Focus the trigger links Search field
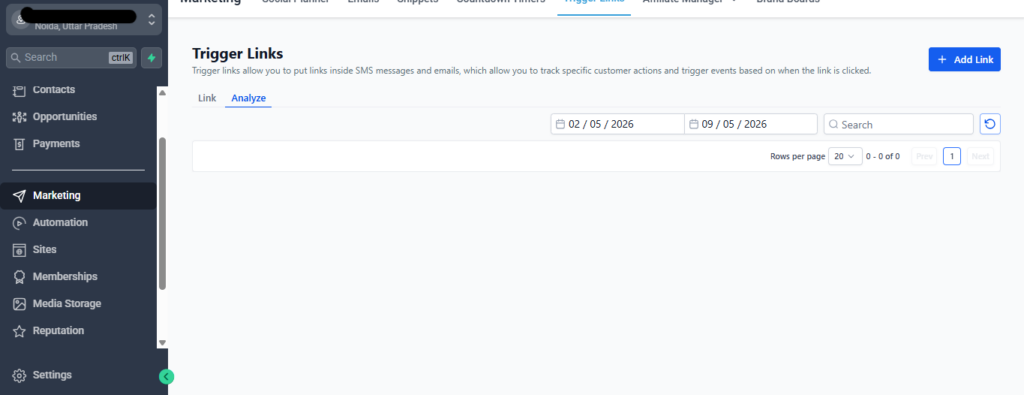1024x395 pixels. (x=899, y=124)
